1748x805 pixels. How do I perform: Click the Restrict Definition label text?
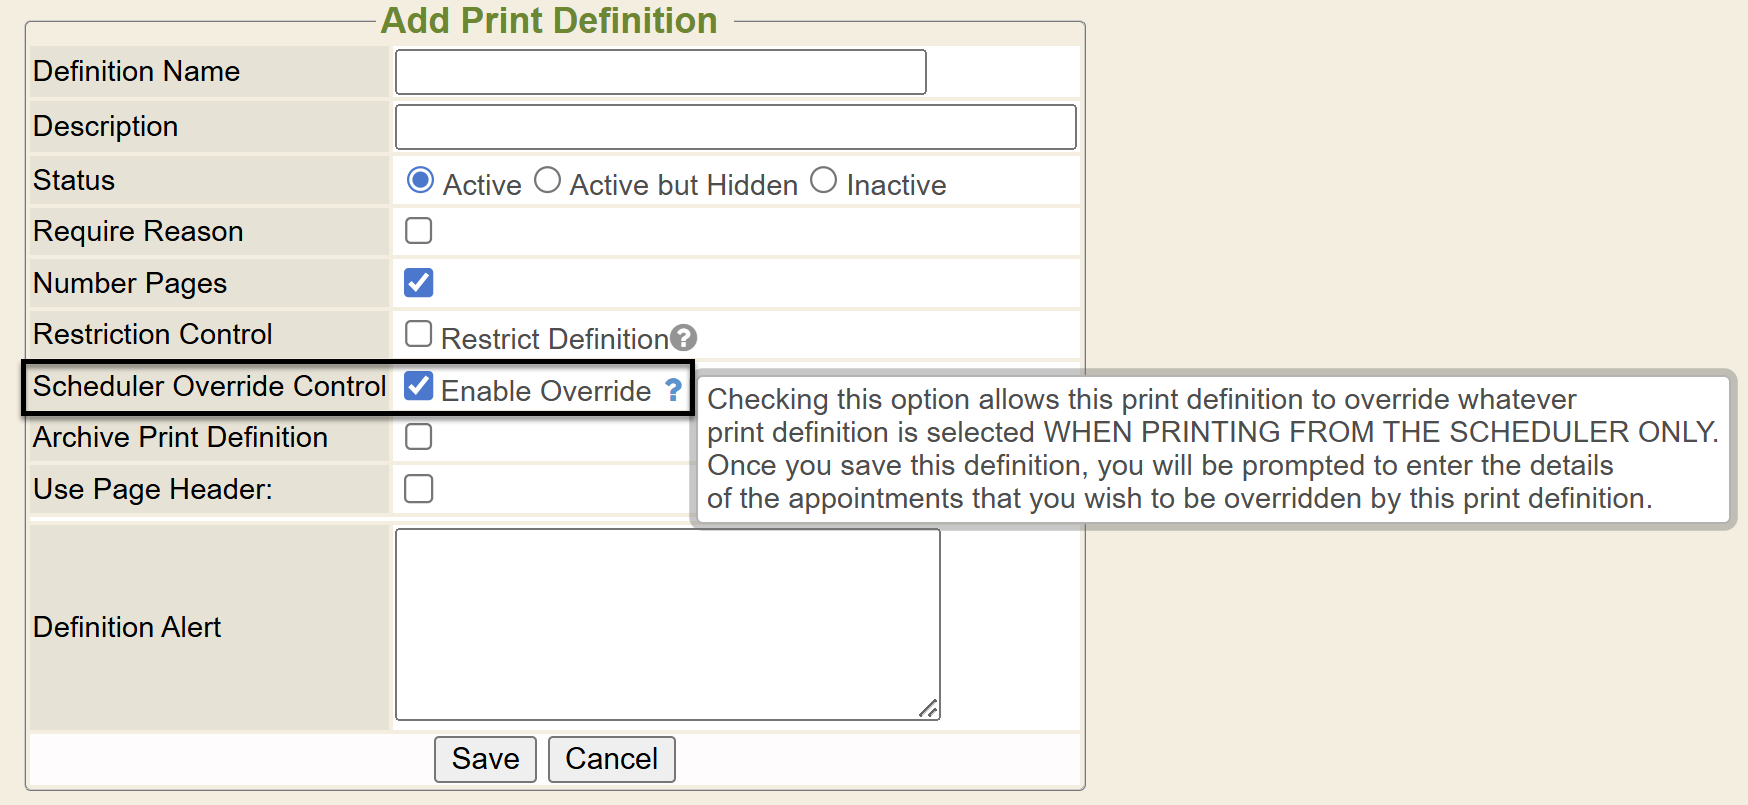tap(554, 339)
